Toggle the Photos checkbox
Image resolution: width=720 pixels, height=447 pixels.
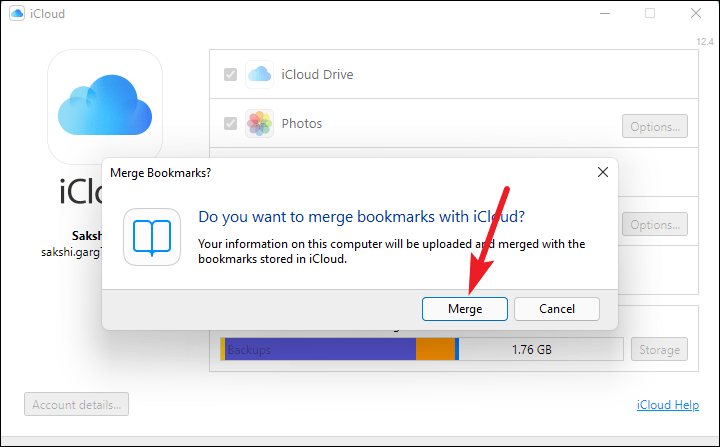pyautogui.click(x=231, y=124)
